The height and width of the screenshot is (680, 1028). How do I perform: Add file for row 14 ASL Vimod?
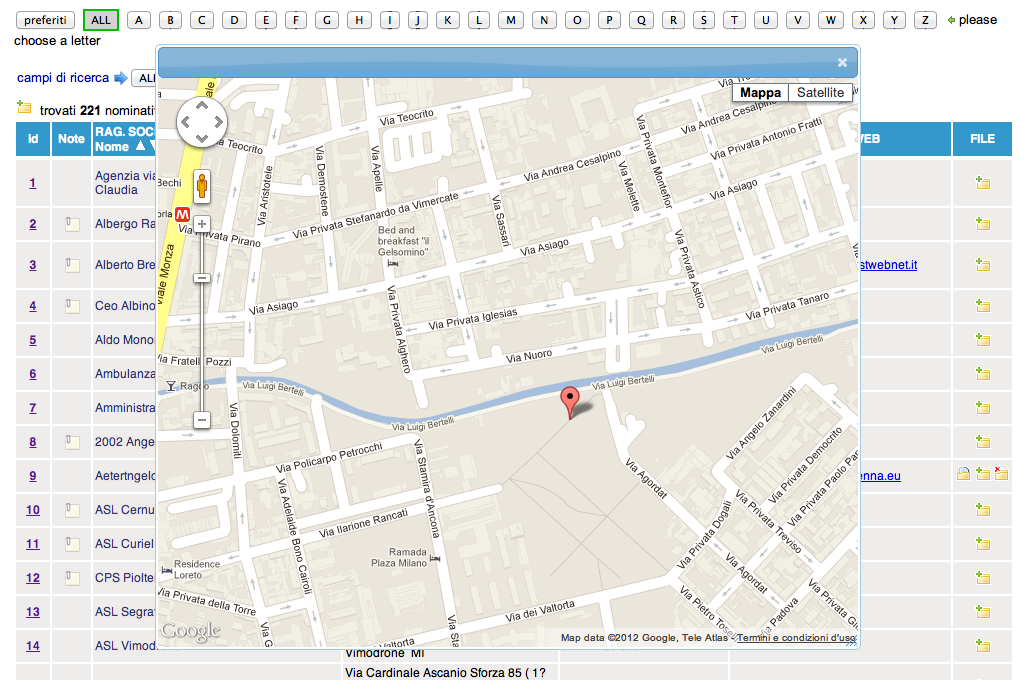pyautogui.click(x=982, y=646)
